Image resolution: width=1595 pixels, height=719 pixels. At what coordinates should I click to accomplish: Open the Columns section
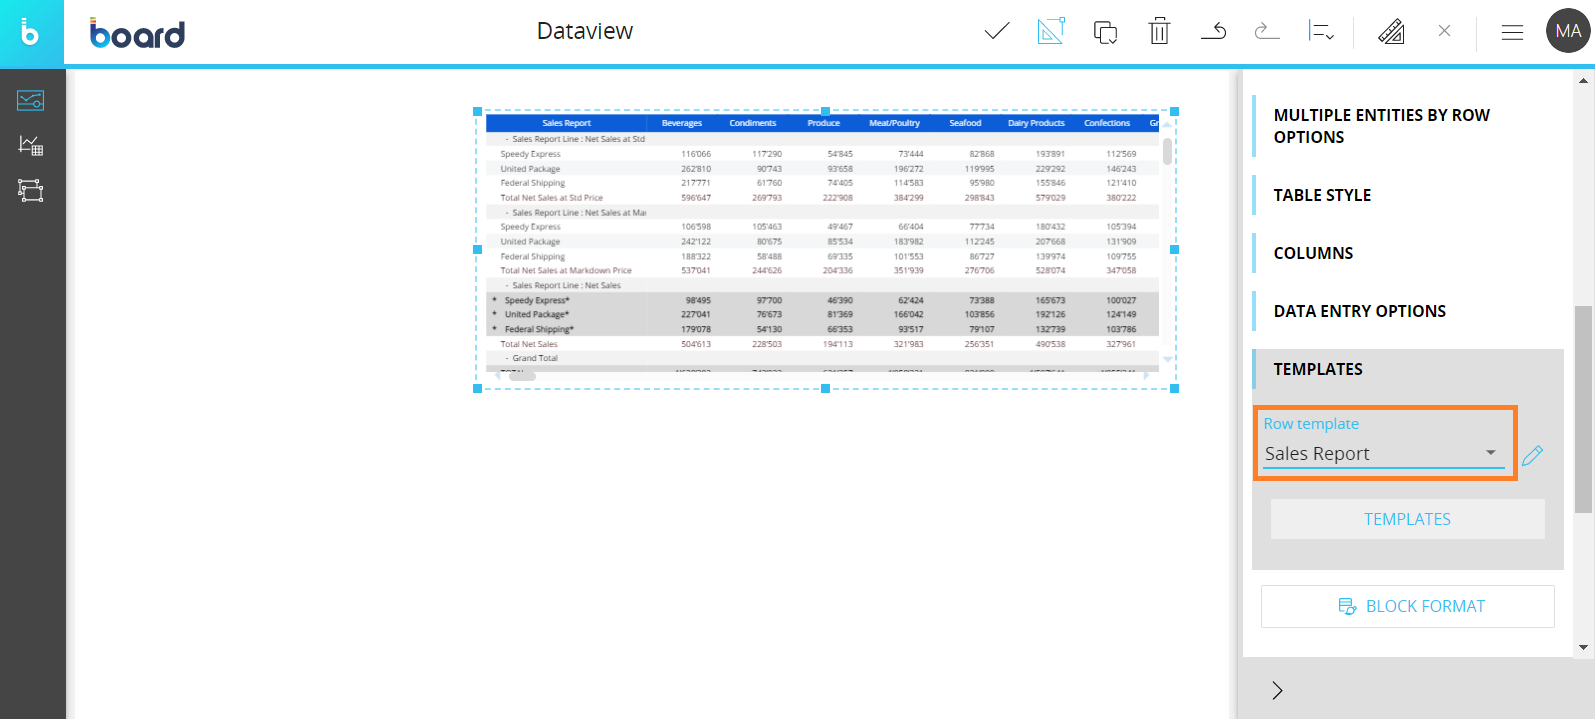click(1313, 253)
